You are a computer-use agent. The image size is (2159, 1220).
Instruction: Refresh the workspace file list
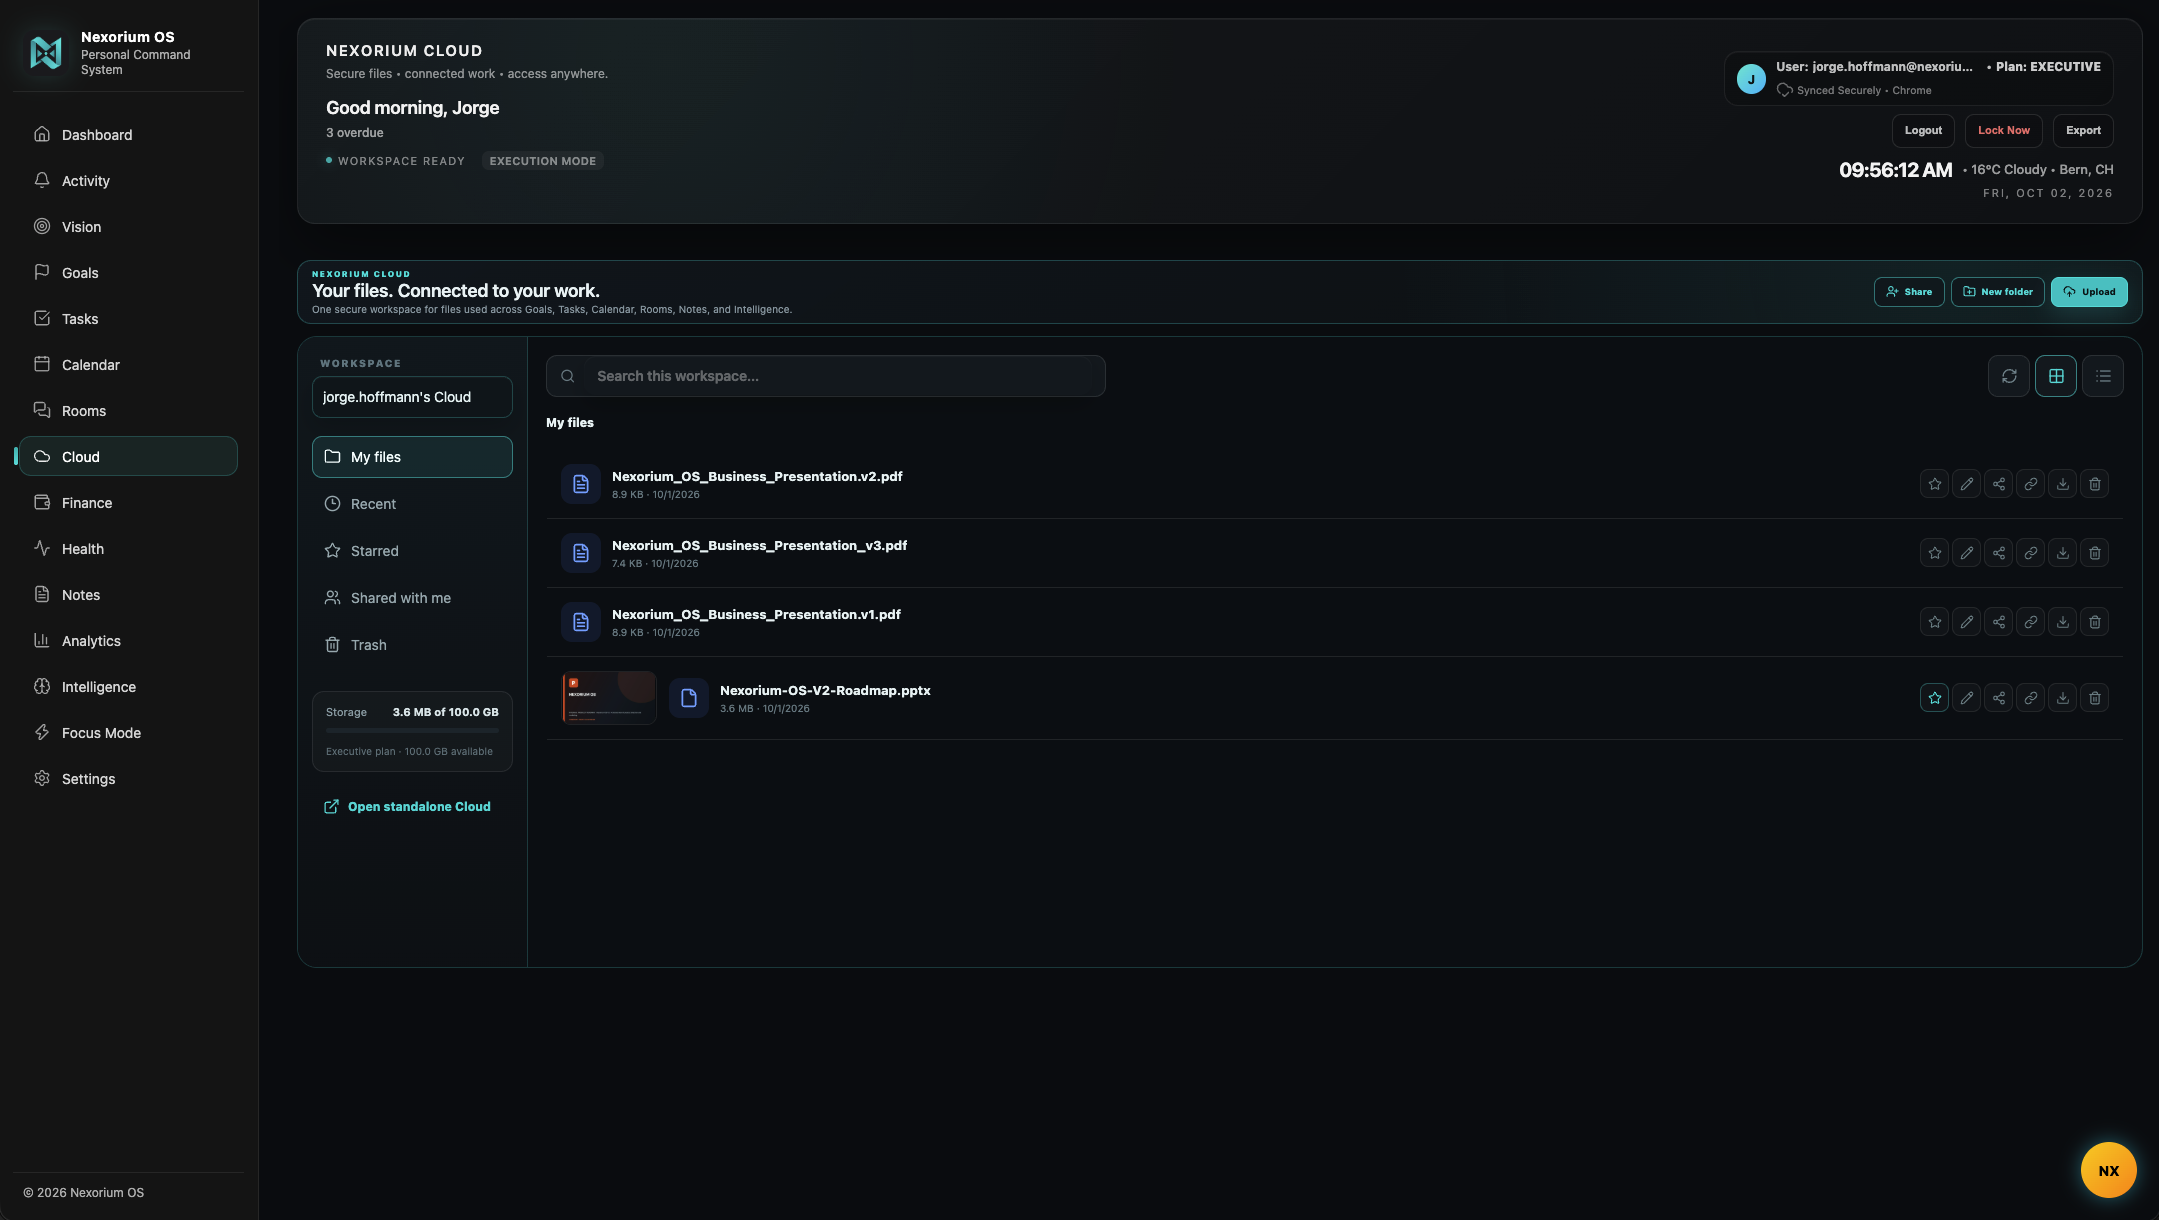2008,376
